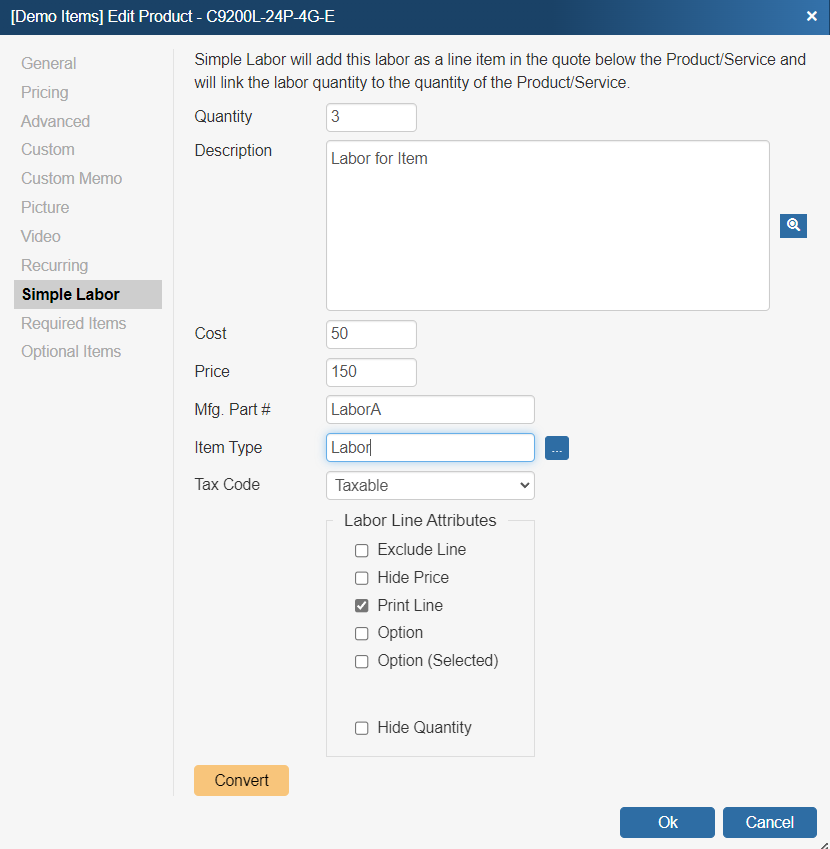Switch to the General tab
The height and width of the screenshot is (849, 830).
(49, 64)
